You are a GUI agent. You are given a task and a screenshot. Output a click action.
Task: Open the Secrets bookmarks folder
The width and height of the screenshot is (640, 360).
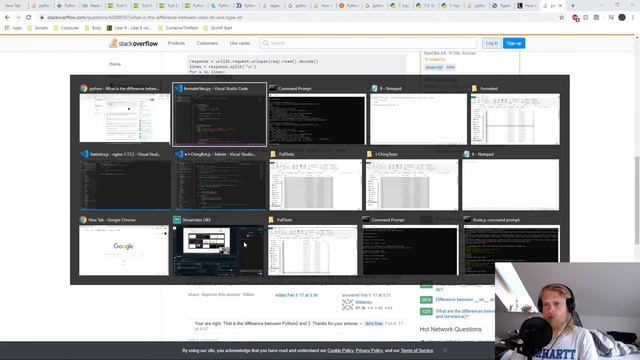(x=38, y=28)
